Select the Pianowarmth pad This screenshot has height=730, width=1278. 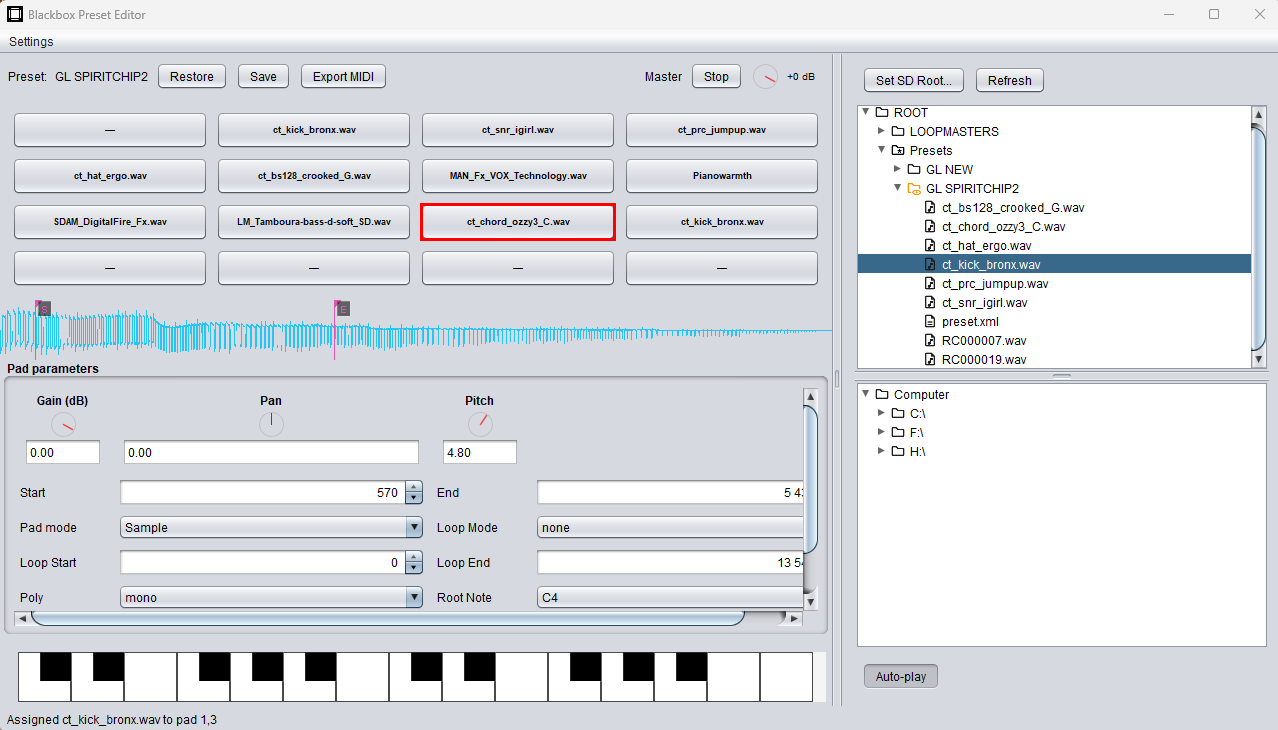pyautogui.click(x=721, y=176)
